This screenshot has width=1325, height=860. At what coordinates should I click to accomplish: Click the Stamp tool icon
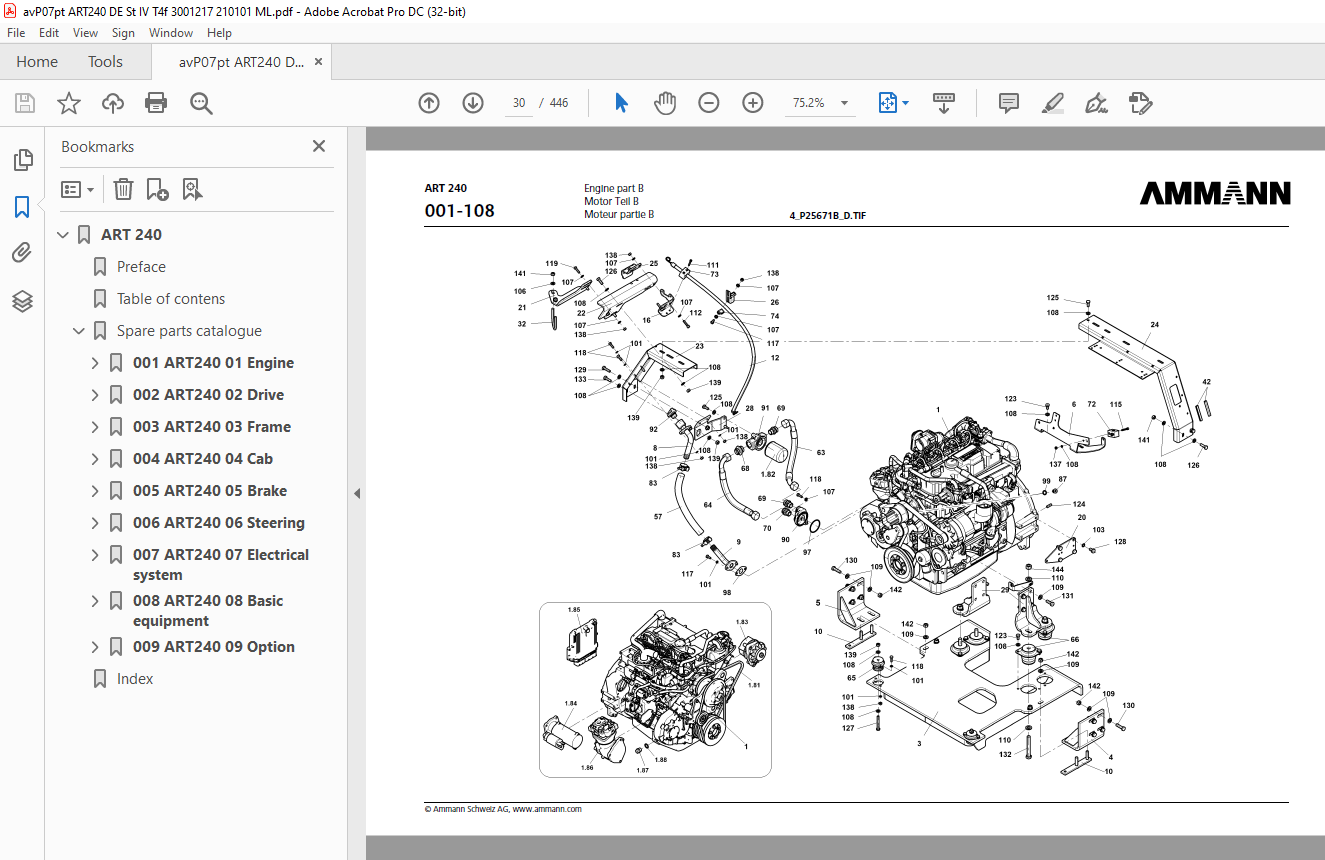1141,103
